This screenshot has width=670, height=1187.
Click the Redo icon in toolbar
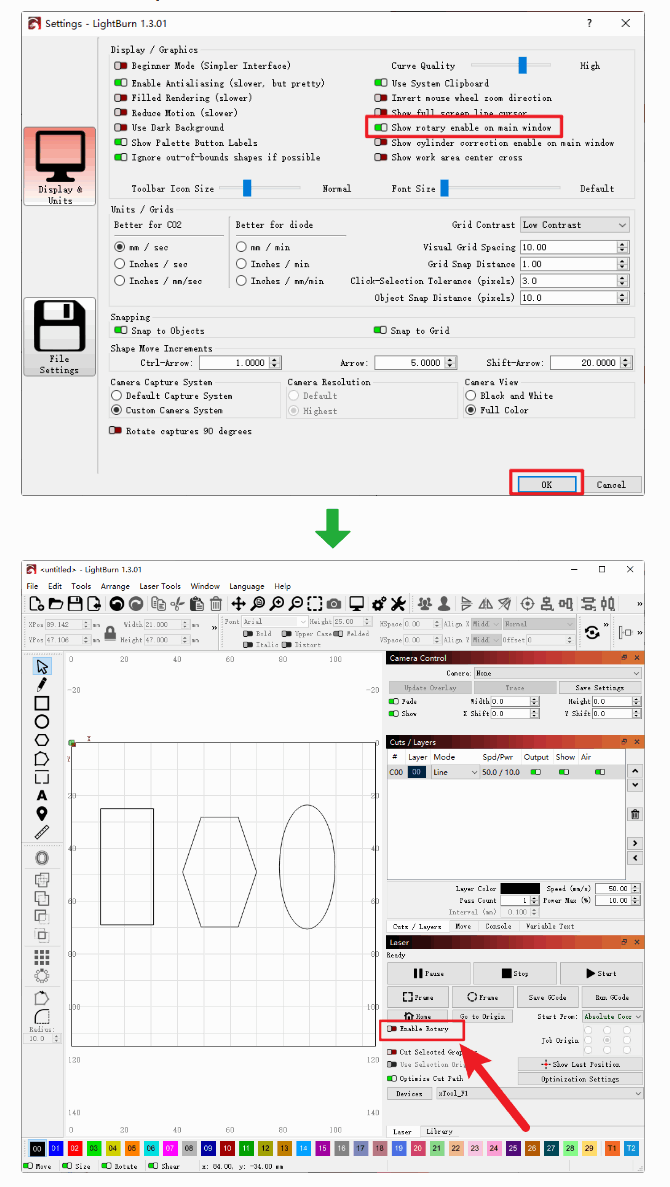[136, 603]
